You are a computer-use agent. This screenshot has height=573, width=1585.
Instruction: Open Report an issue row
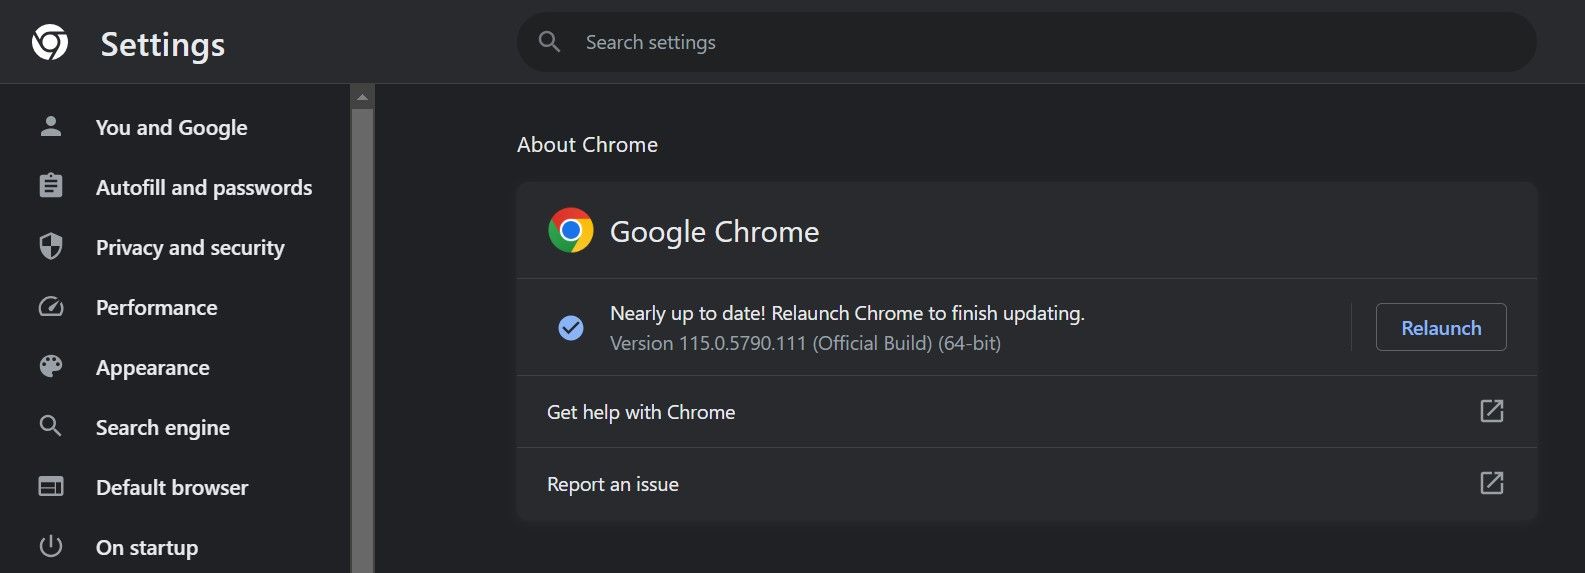[x=613, y=484]
